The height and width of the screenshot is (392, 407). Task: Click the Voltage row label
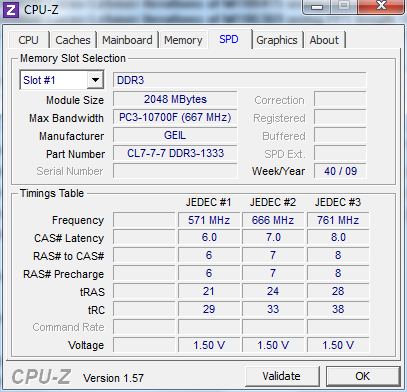(x=86, y=345)
